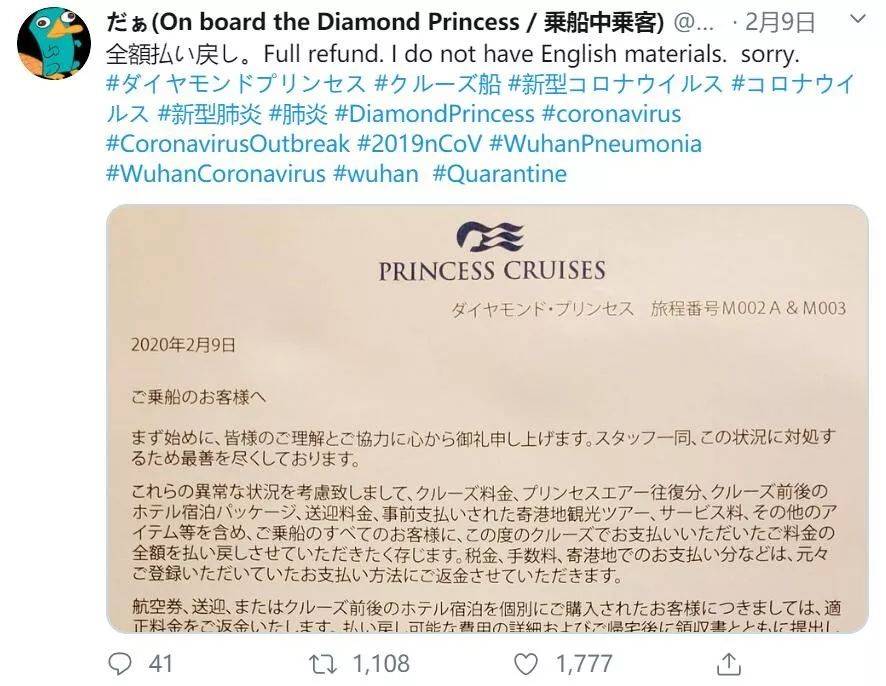Open the platypus profile avatar
This screenshot has height=686, width=886.
[x=54, y=44]
